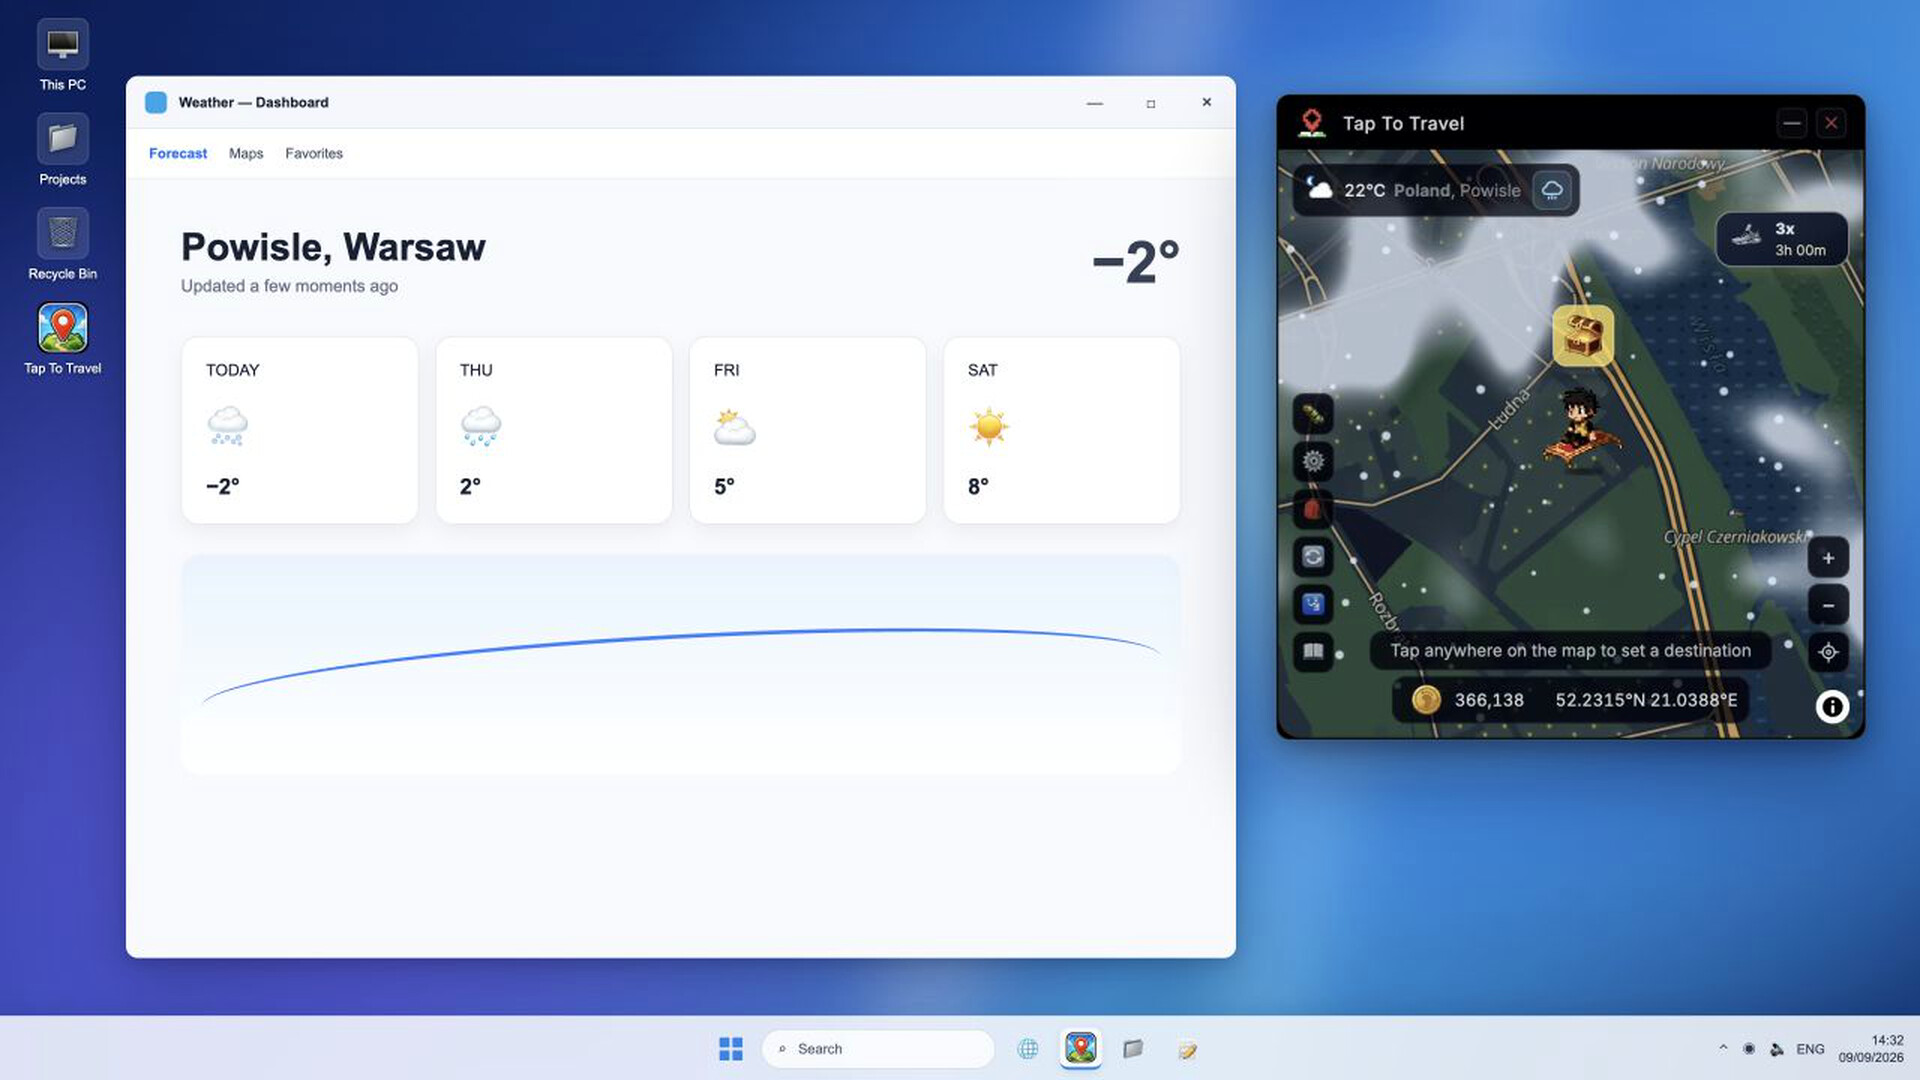Click the ENG language indicator
The image size is (1920, 1080).
[1810, 1049]
